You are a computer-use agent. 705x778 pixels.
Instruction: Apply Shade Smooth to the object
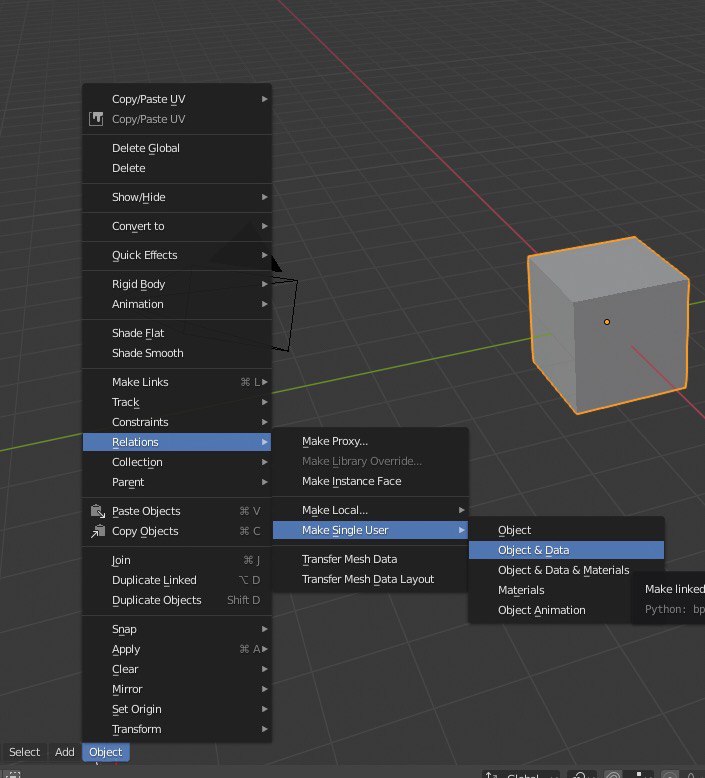177,353
